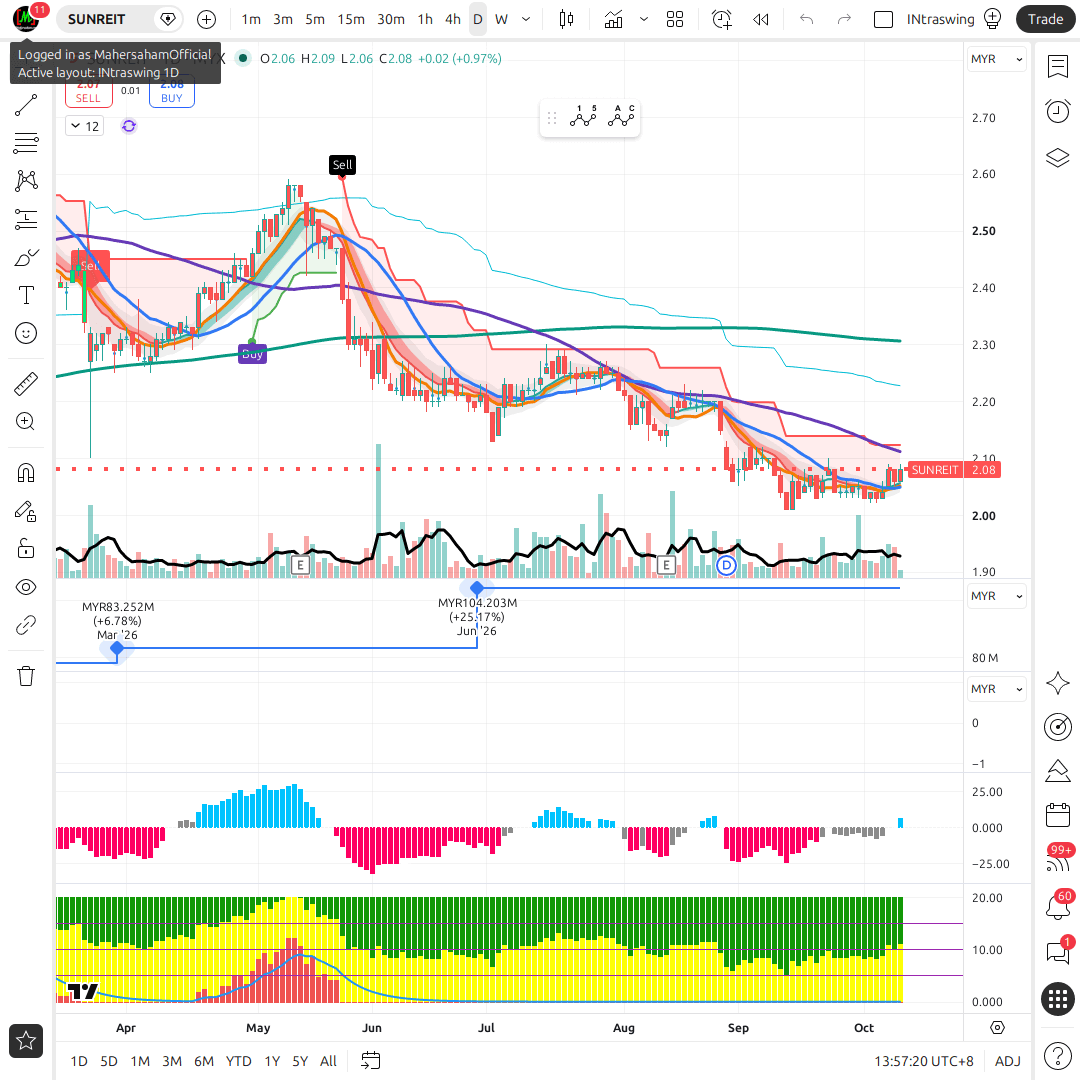
Task: Open the go to date calendar icon
Action: click(371, 1061)
